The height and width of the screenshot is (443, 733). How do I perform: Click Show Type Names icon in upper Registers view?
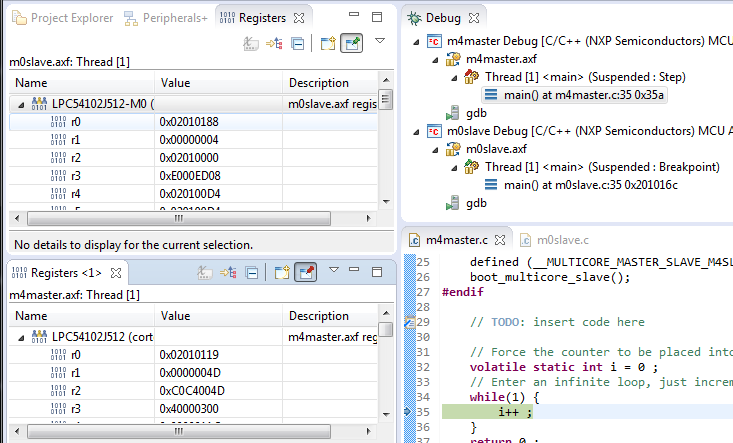coord(251,43)
